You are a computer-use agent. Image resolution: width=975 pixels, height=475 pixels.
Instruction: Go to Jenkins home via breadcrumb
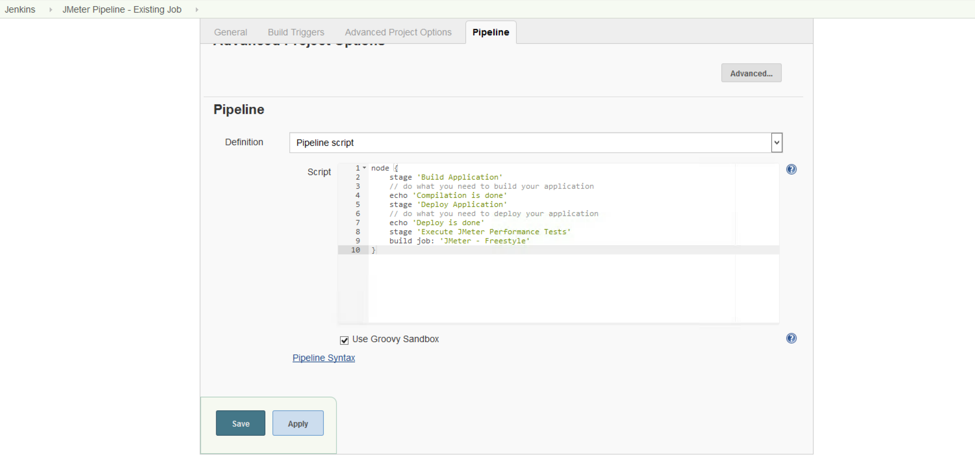(20, 10)
